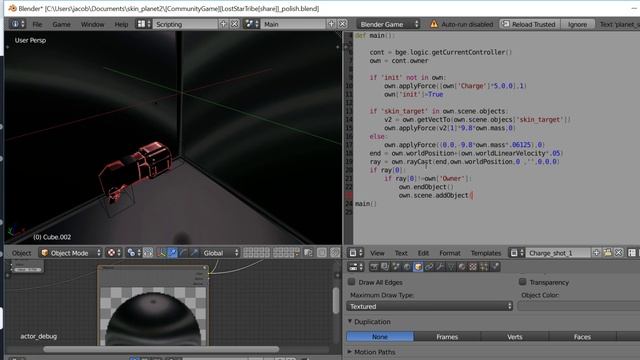The height and width of the screenshot is (360, 640).
Task: Select the translate manipulator arrow icon
Action: 173,253
